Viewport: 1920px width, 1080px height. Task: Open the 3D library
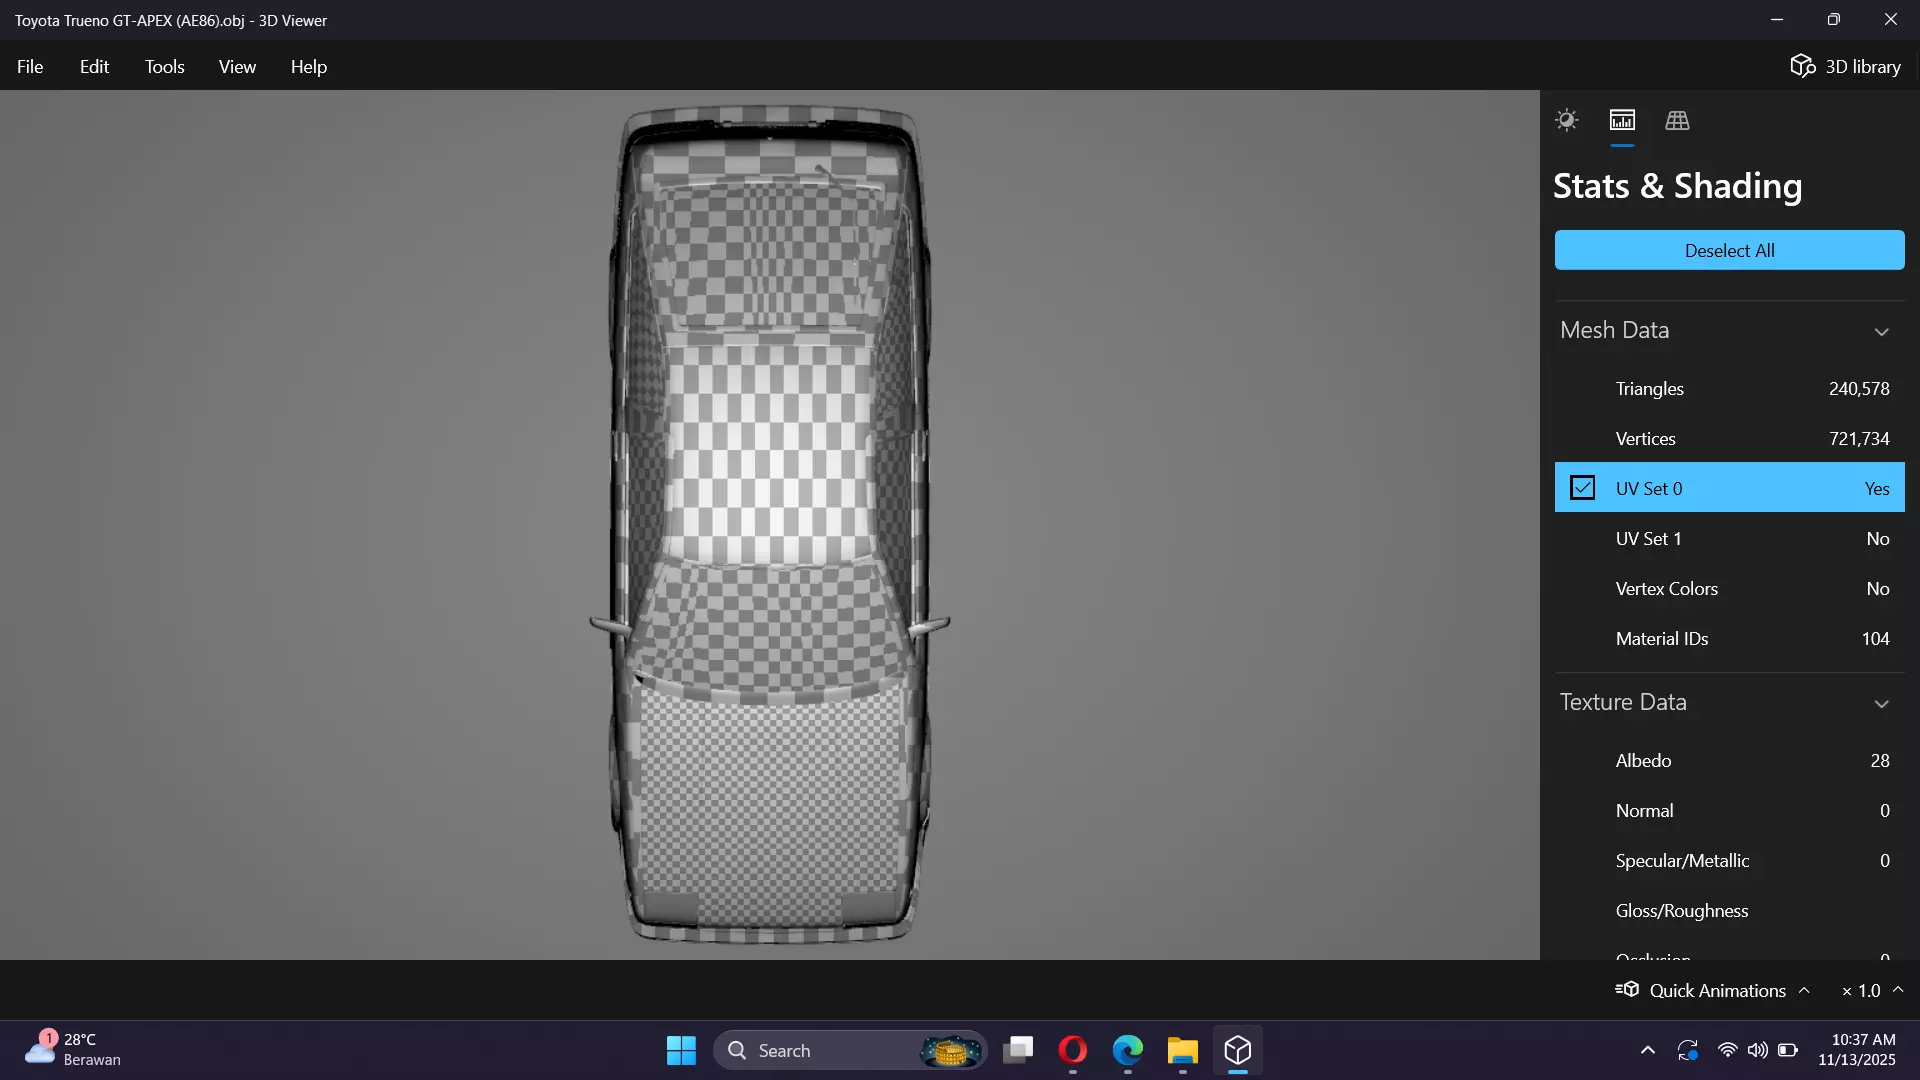point(1845,66)
